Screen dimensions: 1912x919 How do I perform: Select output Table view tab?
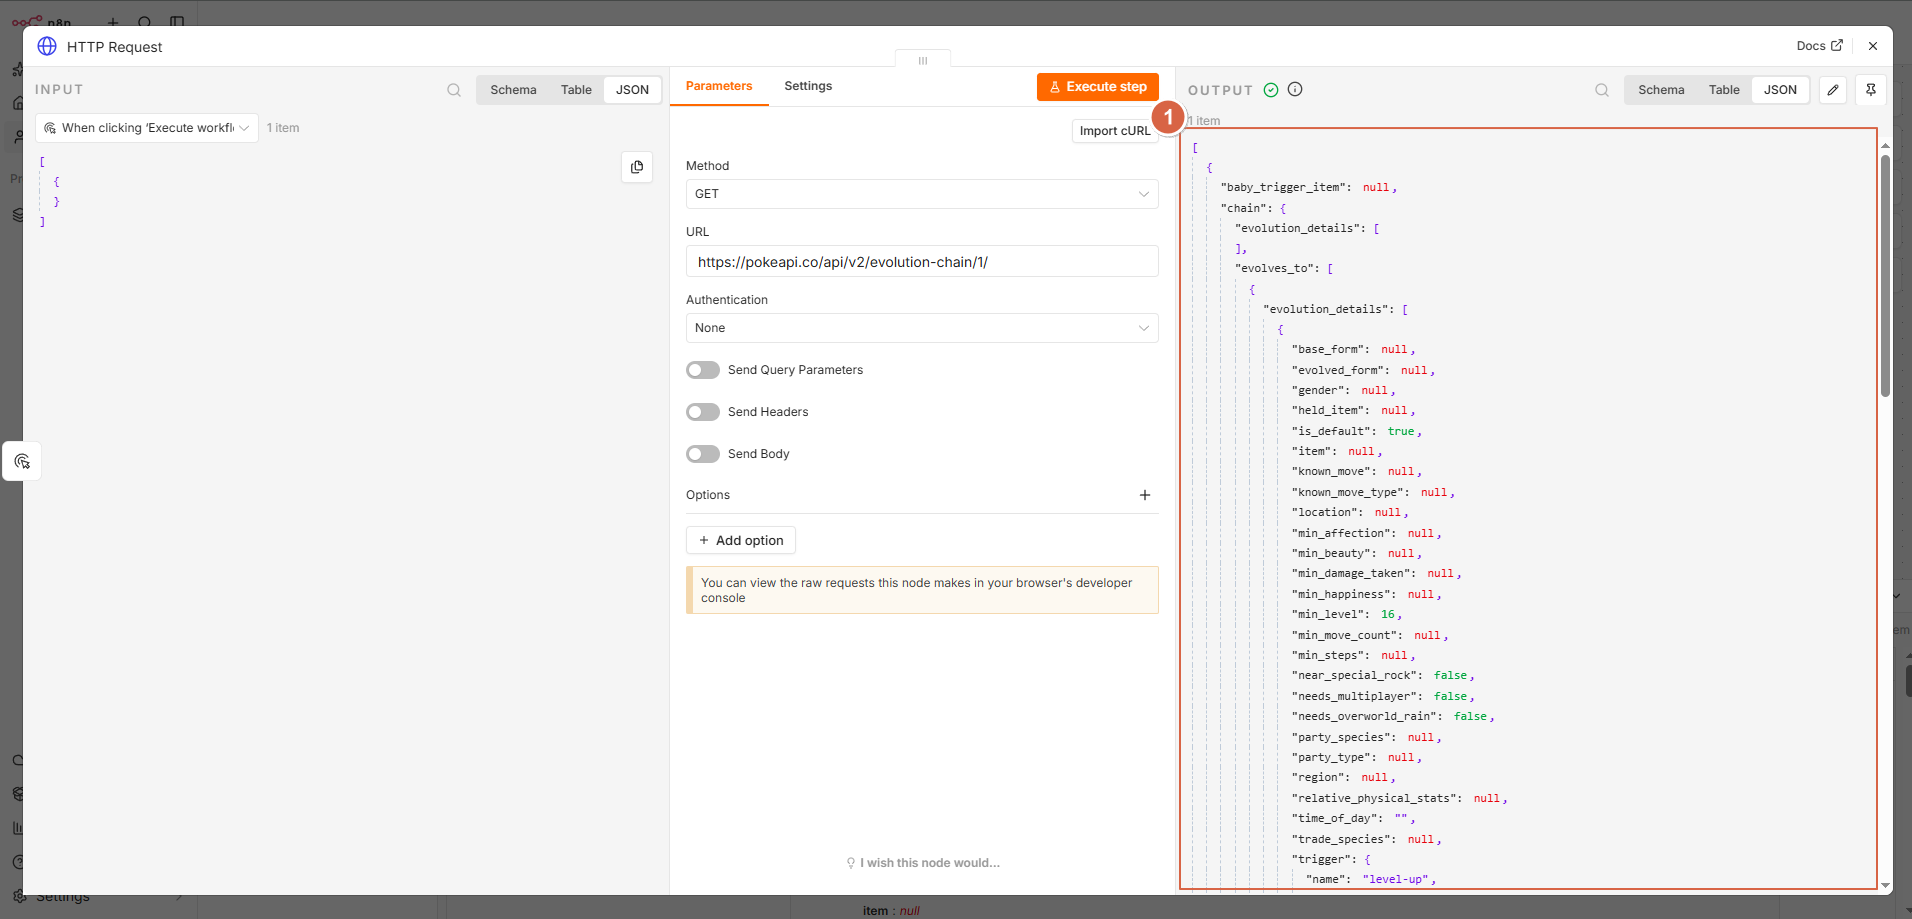(1724, 90)
